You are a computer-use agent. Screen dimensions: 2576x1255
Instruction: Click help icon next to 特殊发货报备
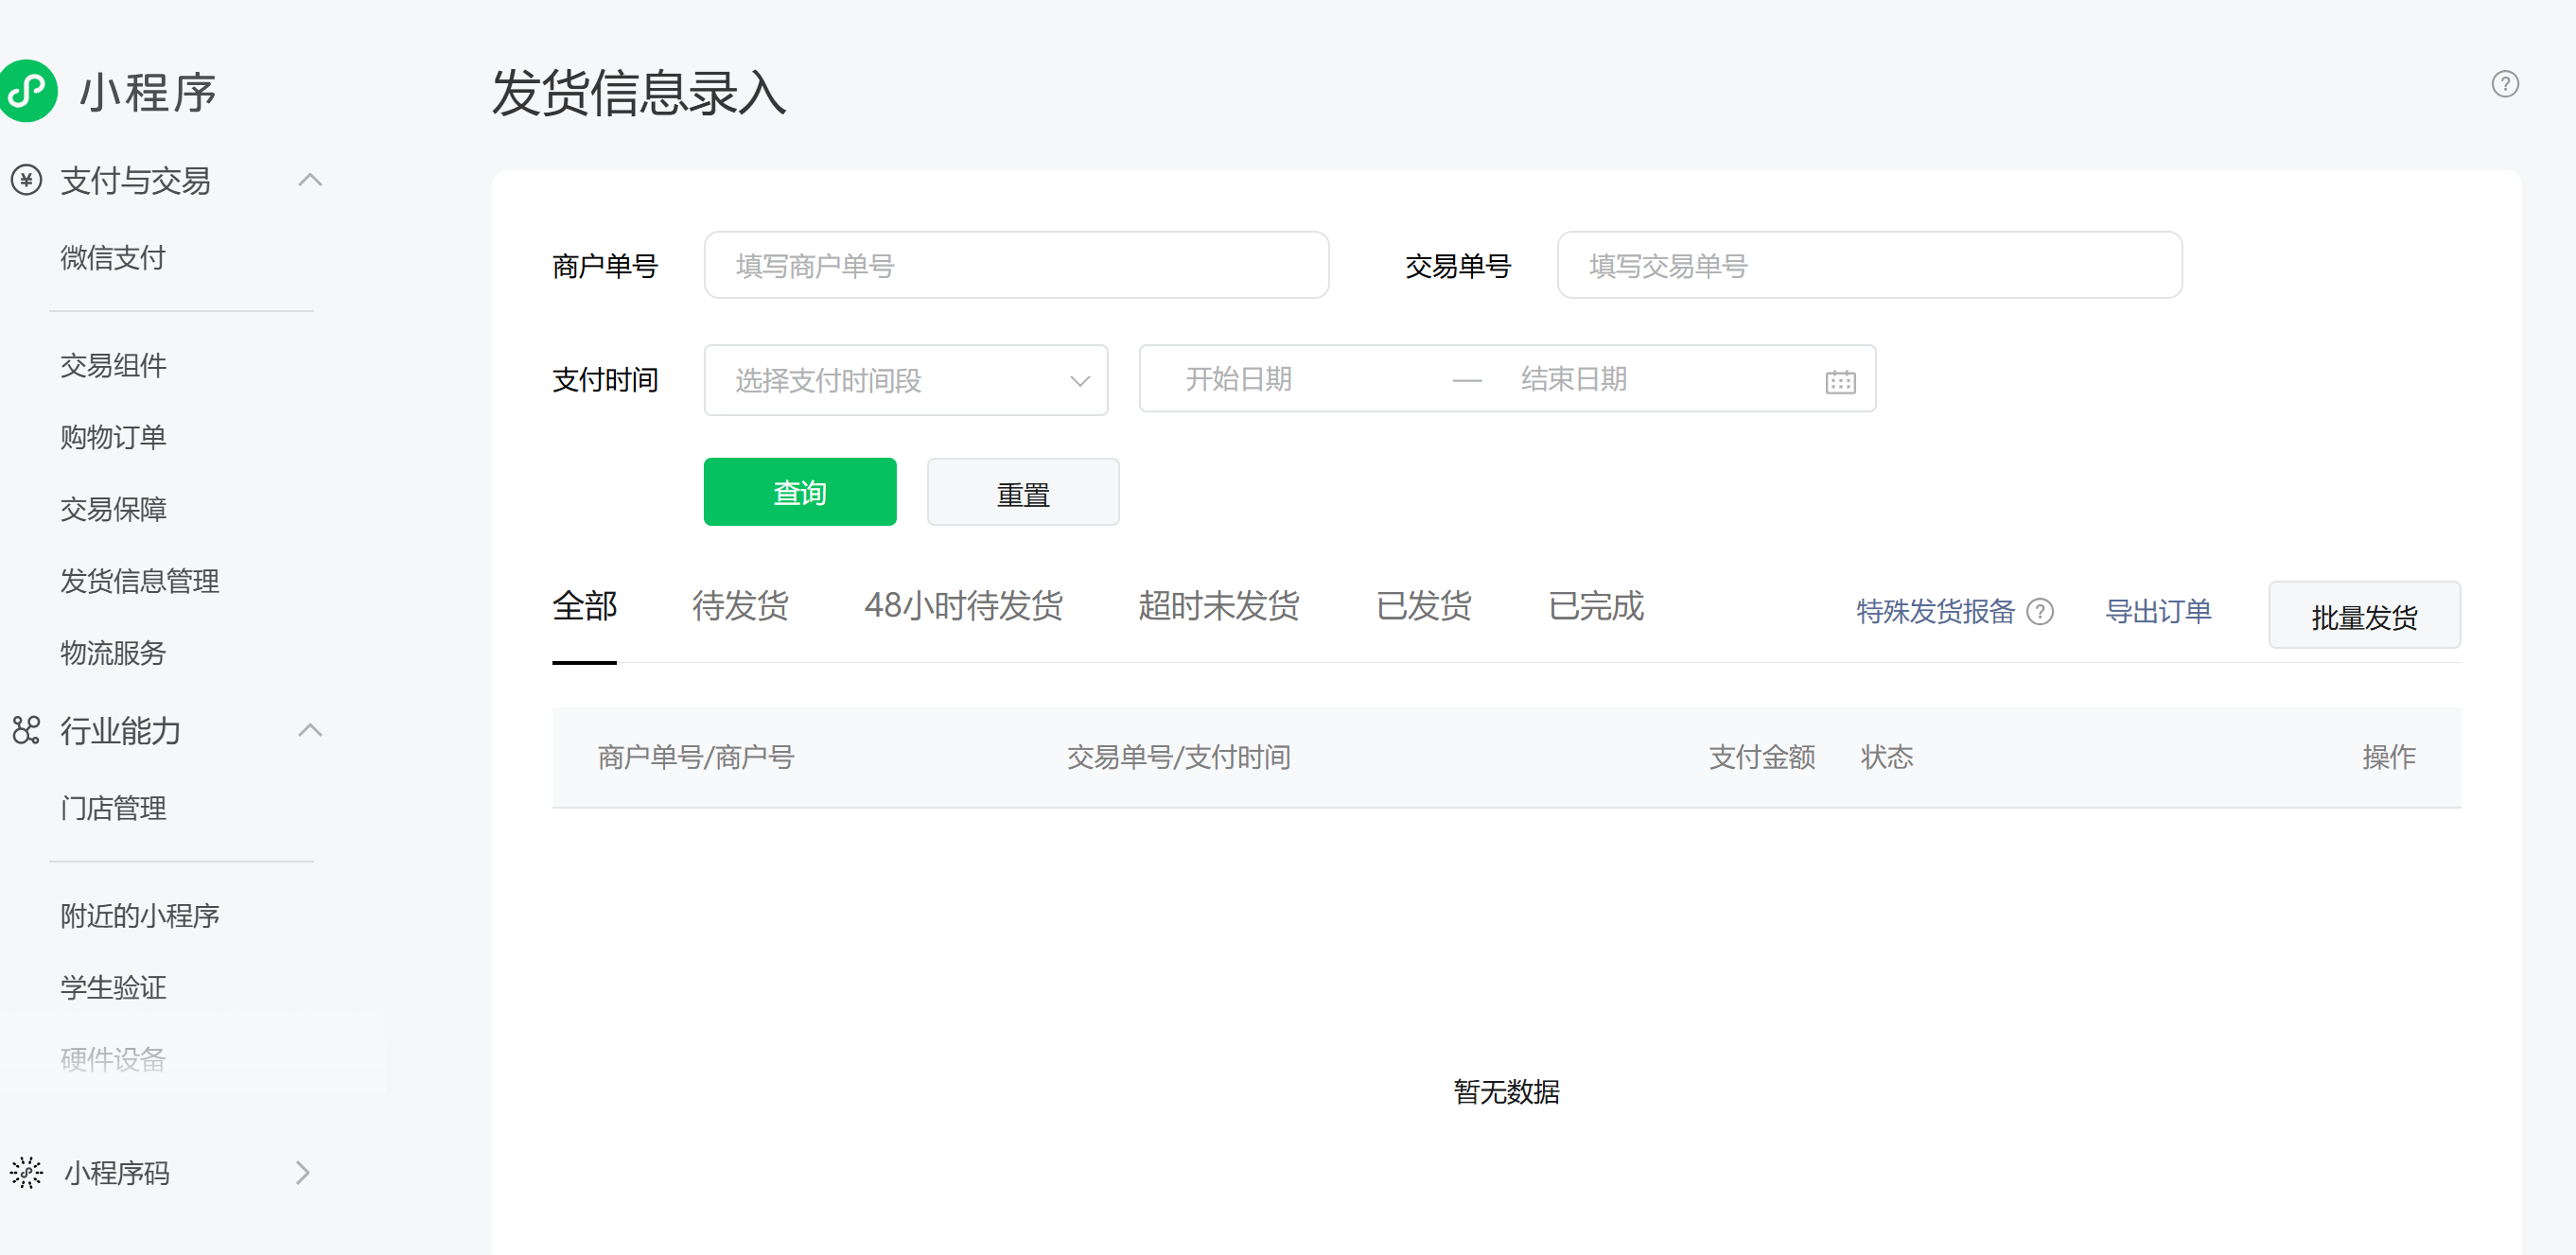[2040, 611]
